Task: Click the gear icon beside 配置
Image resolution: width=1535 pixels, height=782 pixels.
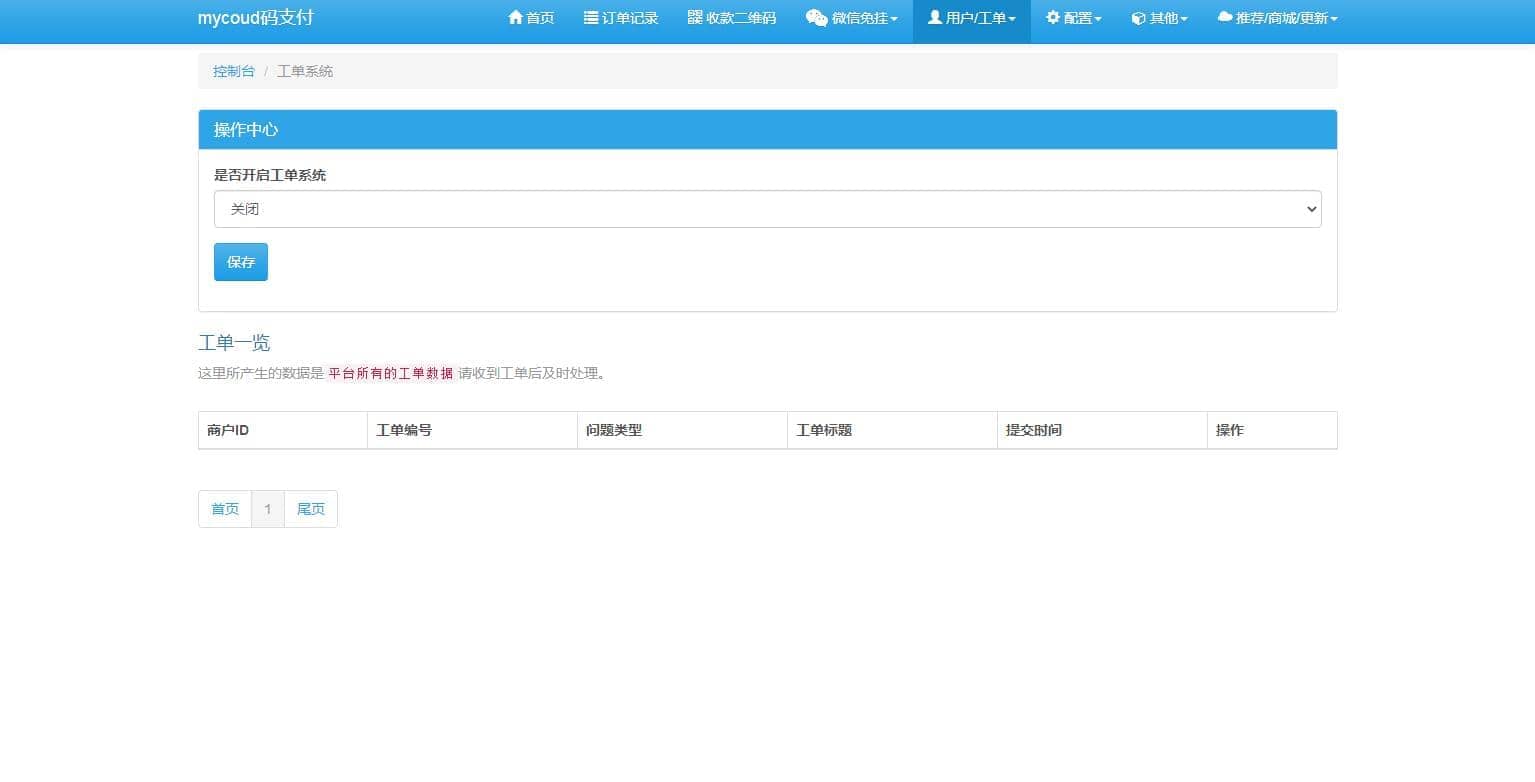Action: pyautogui.click(x=1053, y=18)
